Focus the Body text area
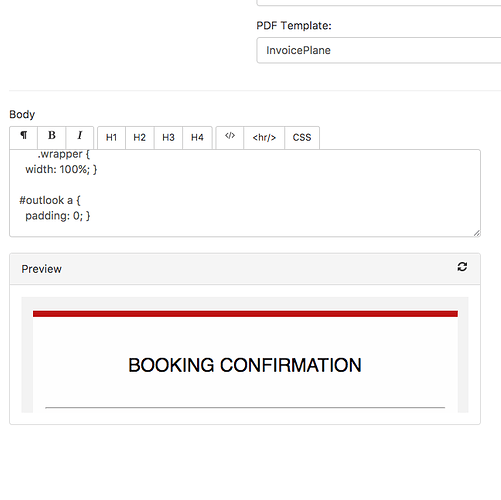 point(245,193)
